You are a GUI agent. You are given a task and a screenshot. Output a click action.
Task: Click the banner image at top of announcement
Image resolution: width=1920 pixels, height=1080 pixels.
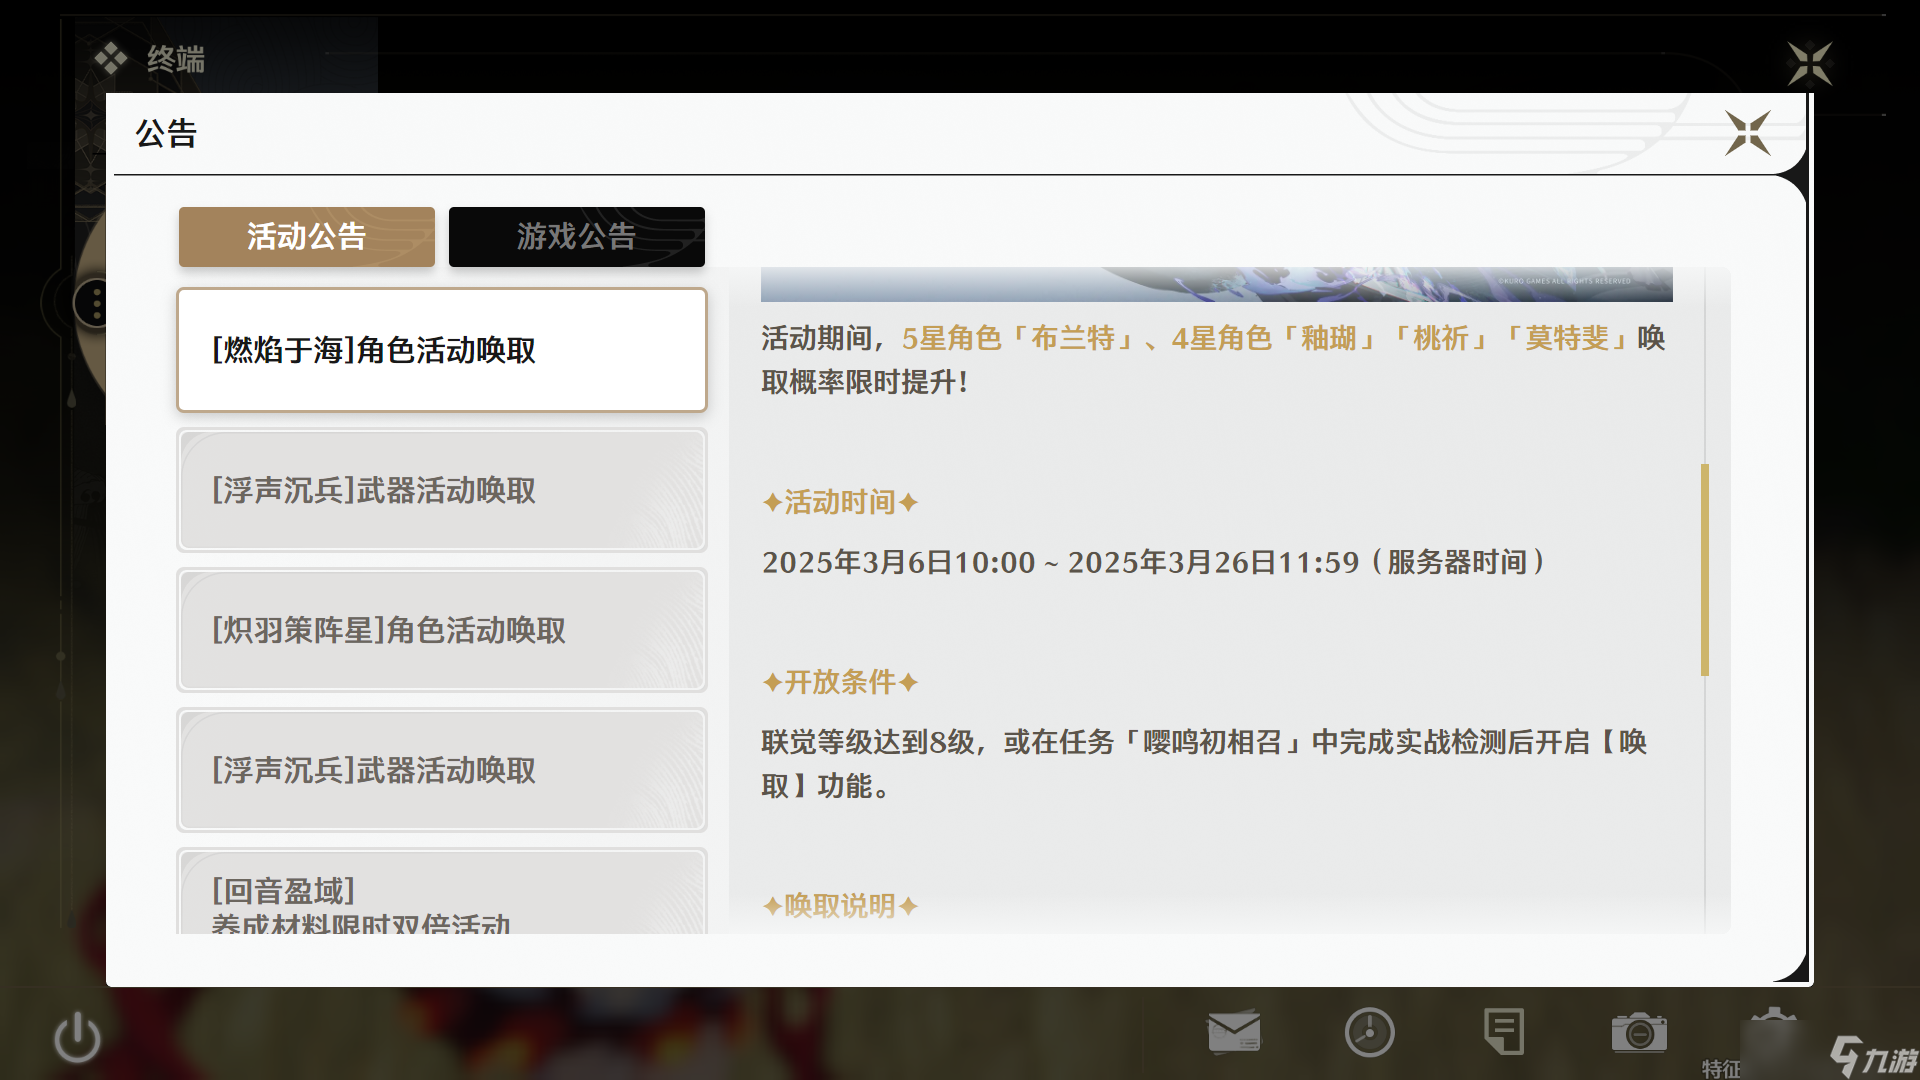[x=1215, y=284]
